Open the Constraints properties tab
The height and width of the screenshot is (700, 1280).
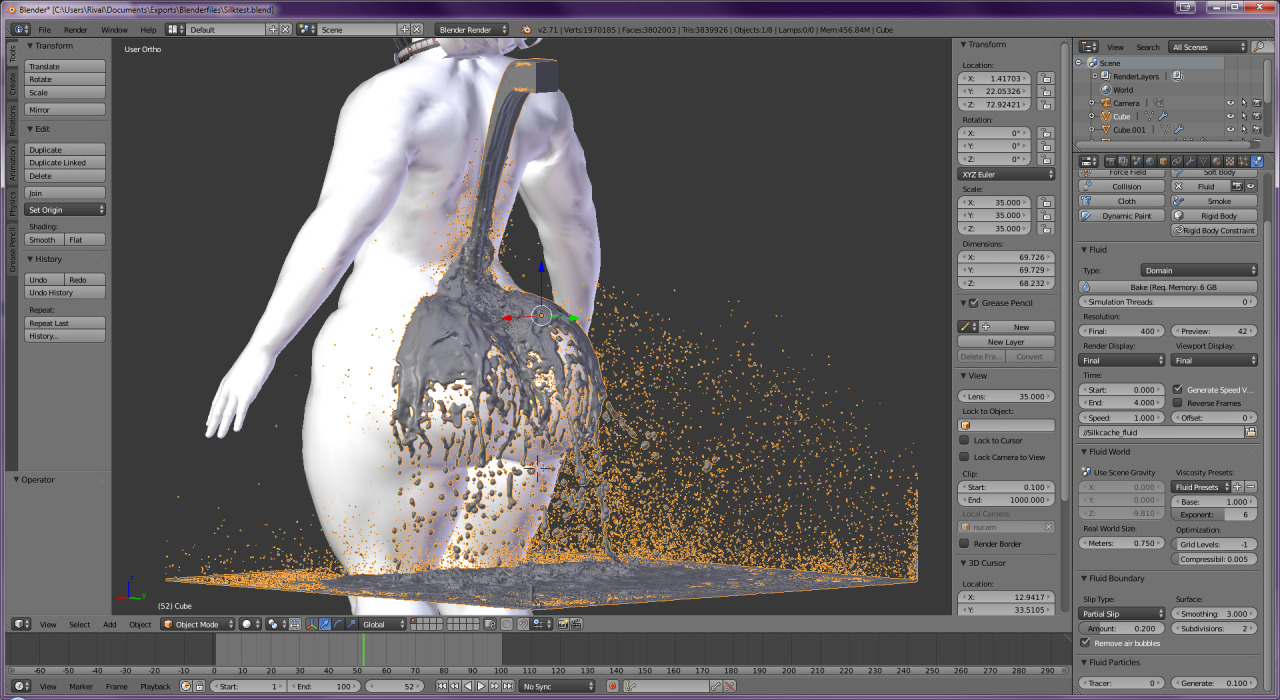tap(1177, 161)
